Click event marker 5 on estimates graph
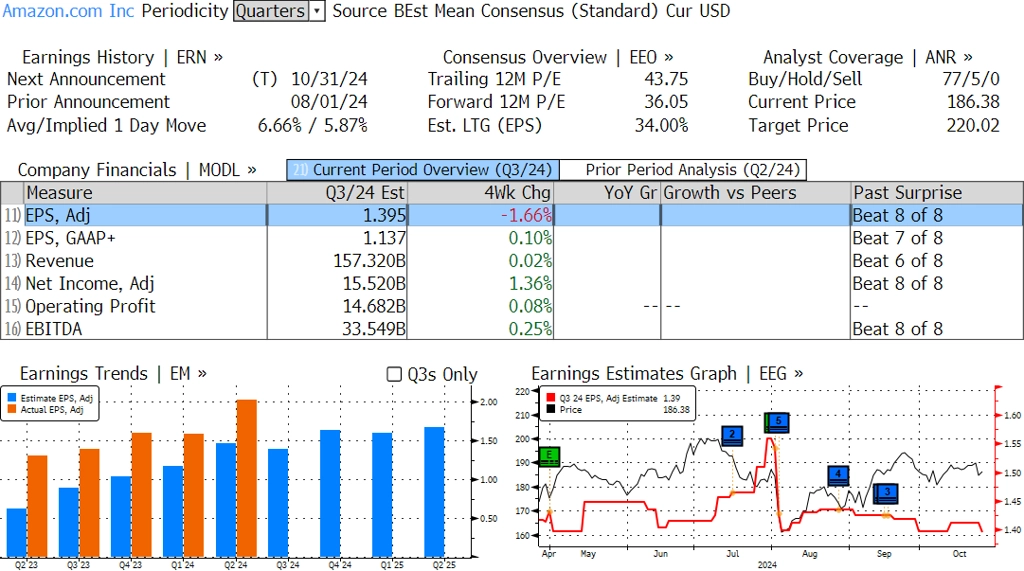This screenshot has width=1024, height=571. [777, 423]
